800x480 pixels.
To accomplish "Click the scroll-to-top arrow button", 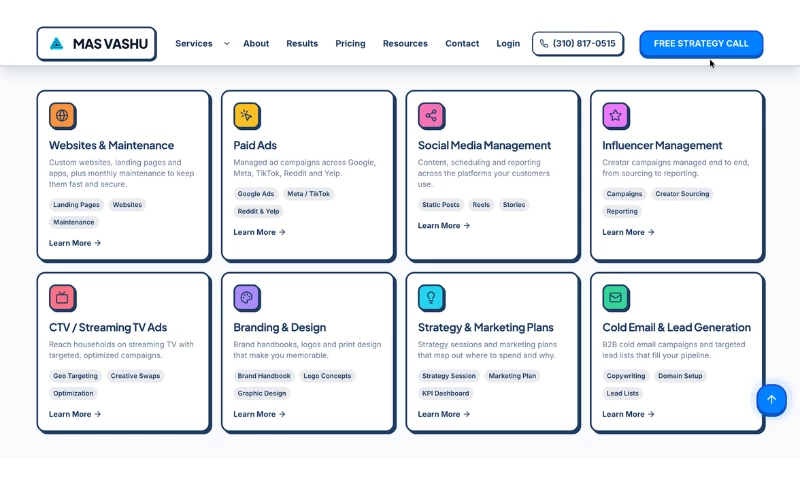I will 771,400.
